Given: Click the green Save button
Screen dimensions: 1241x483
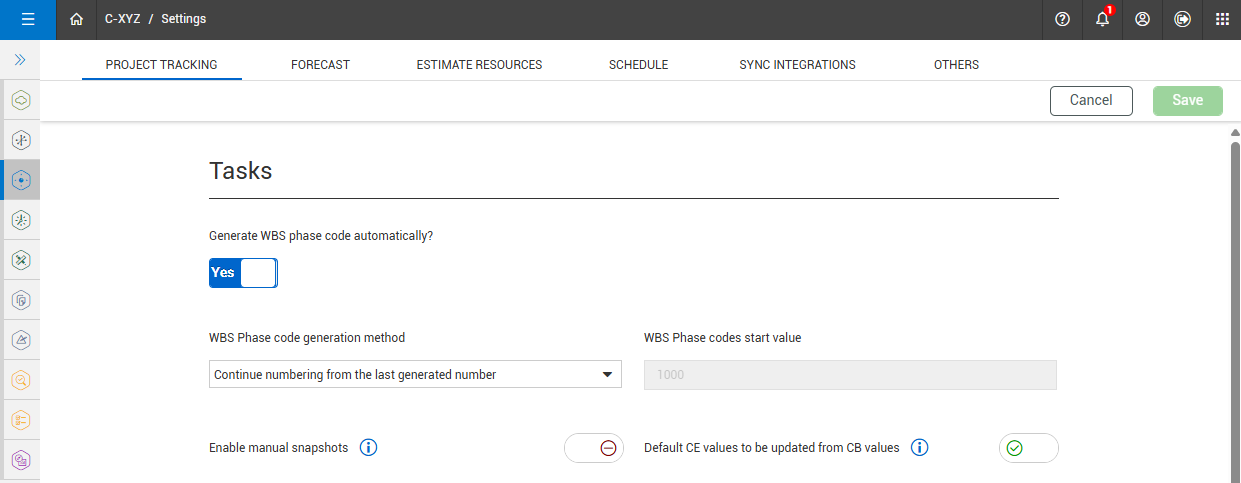Looking at the screenshot, I should pyautogui.click(x=1187, y=101).
